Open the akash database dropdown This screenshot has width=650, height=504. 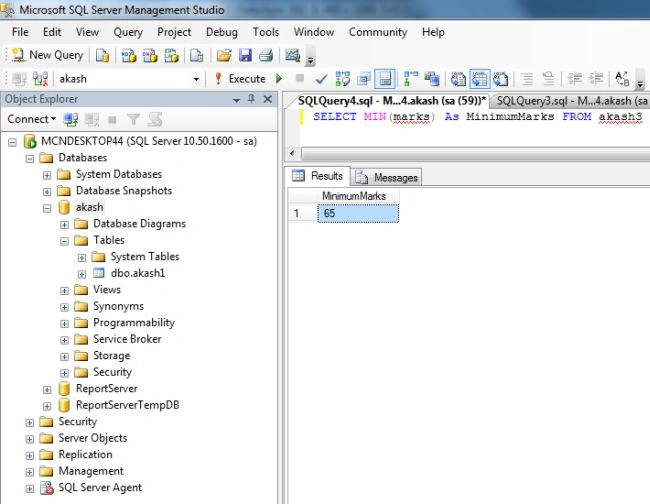tap(196, 79)
